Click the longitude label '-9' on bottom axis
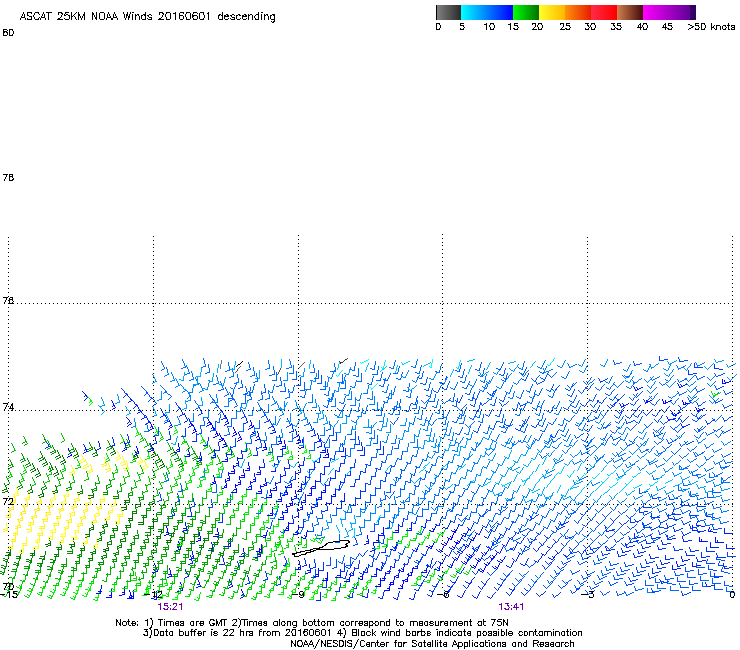The height and width of the screenshot is (650, 740). click(x=299, y=594)
